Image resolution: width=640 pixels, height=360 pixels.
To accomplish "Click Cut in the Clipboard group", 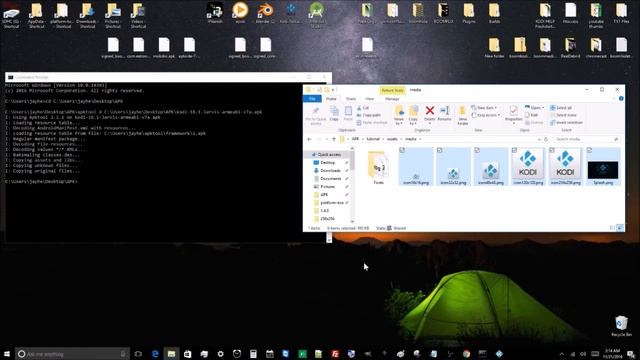I will click(x=363, y=108).
